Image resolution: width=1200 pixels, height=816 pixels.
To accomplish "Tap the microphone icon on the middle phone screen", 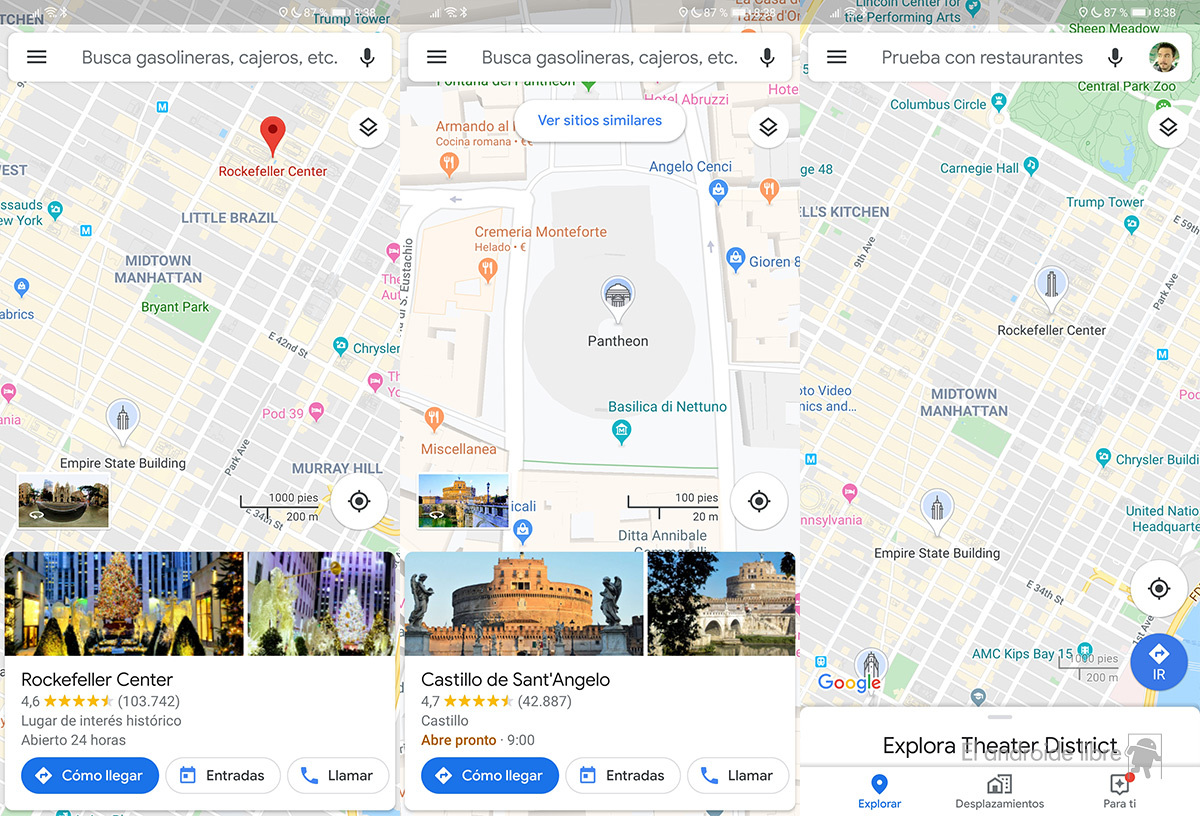I will (767, 57).
